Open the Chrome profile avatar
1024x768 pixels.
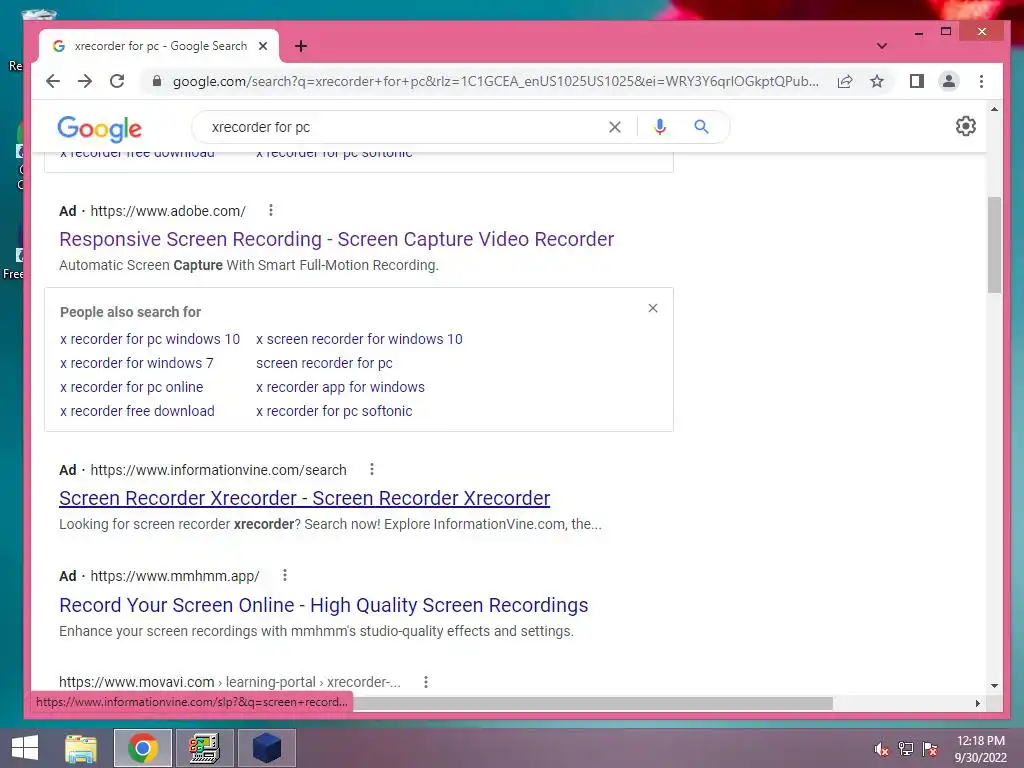(948, 81)
